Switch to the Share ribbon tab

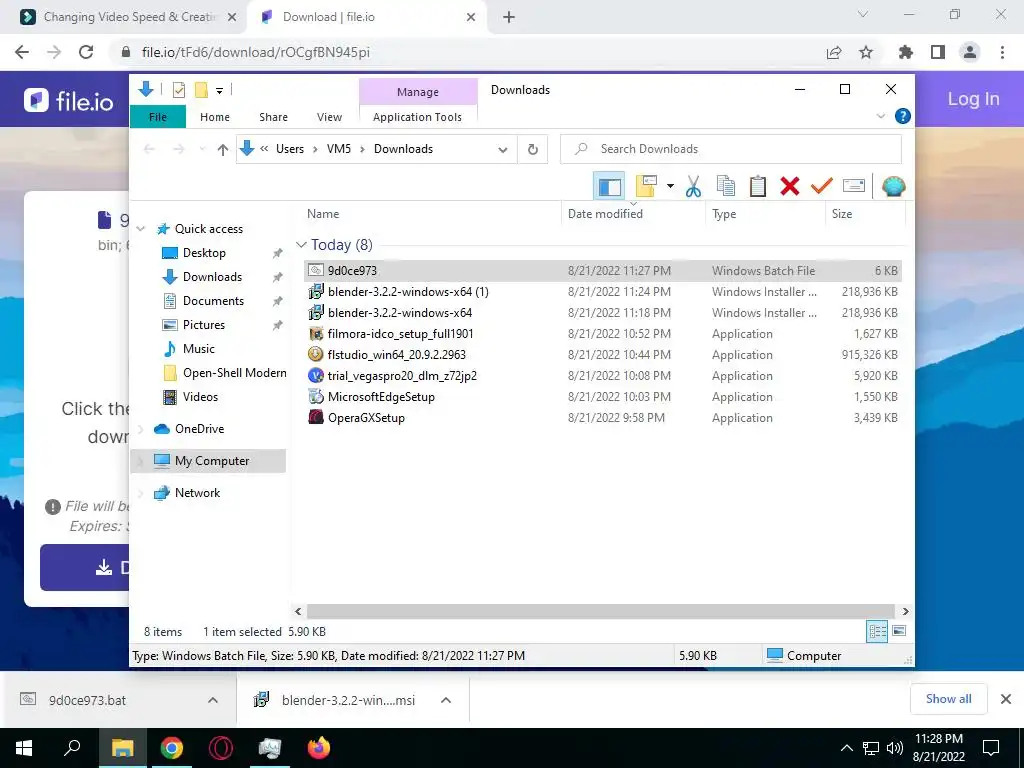click(273, 117)
